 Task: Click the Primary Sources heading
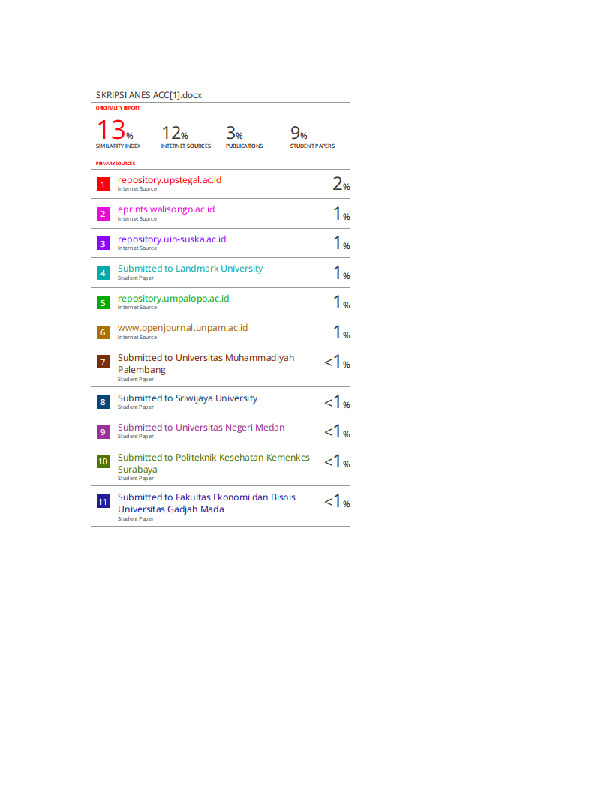pos(115,163)
